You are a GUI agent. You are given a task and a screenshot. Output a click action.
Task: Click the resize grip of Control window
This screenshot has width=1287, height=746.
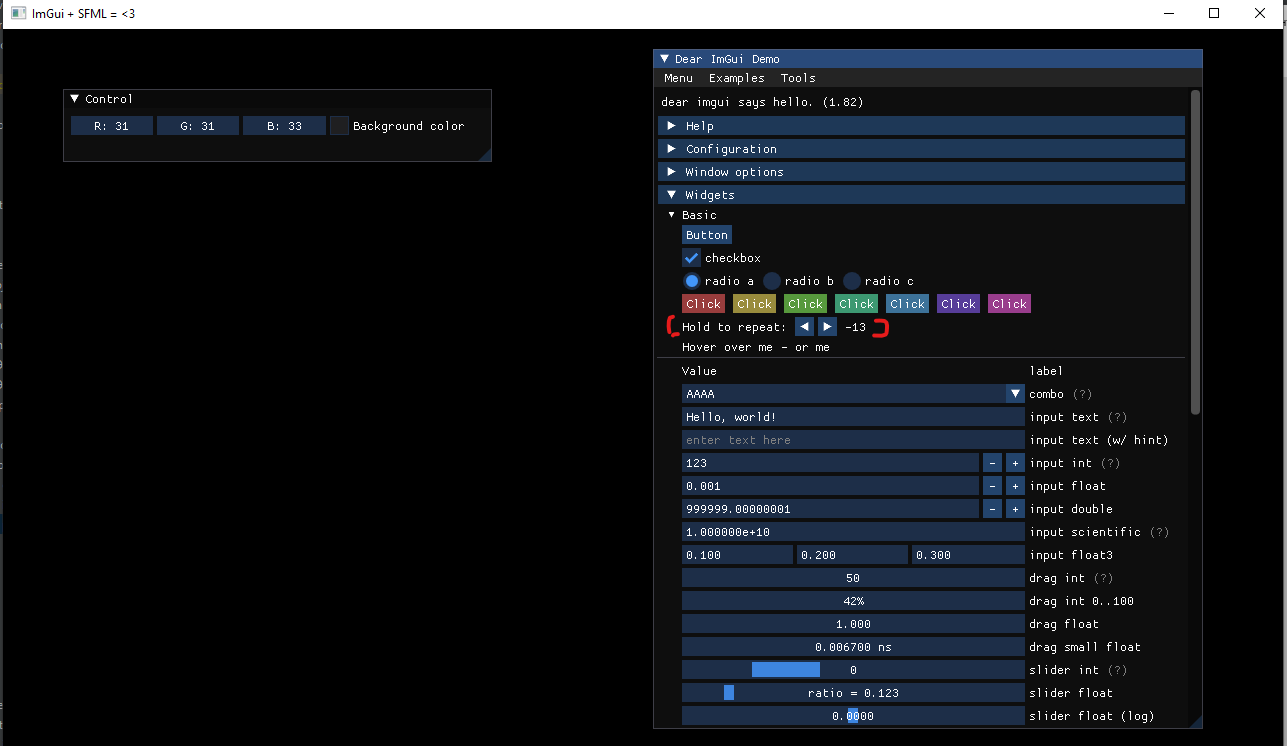coord(485,154)
